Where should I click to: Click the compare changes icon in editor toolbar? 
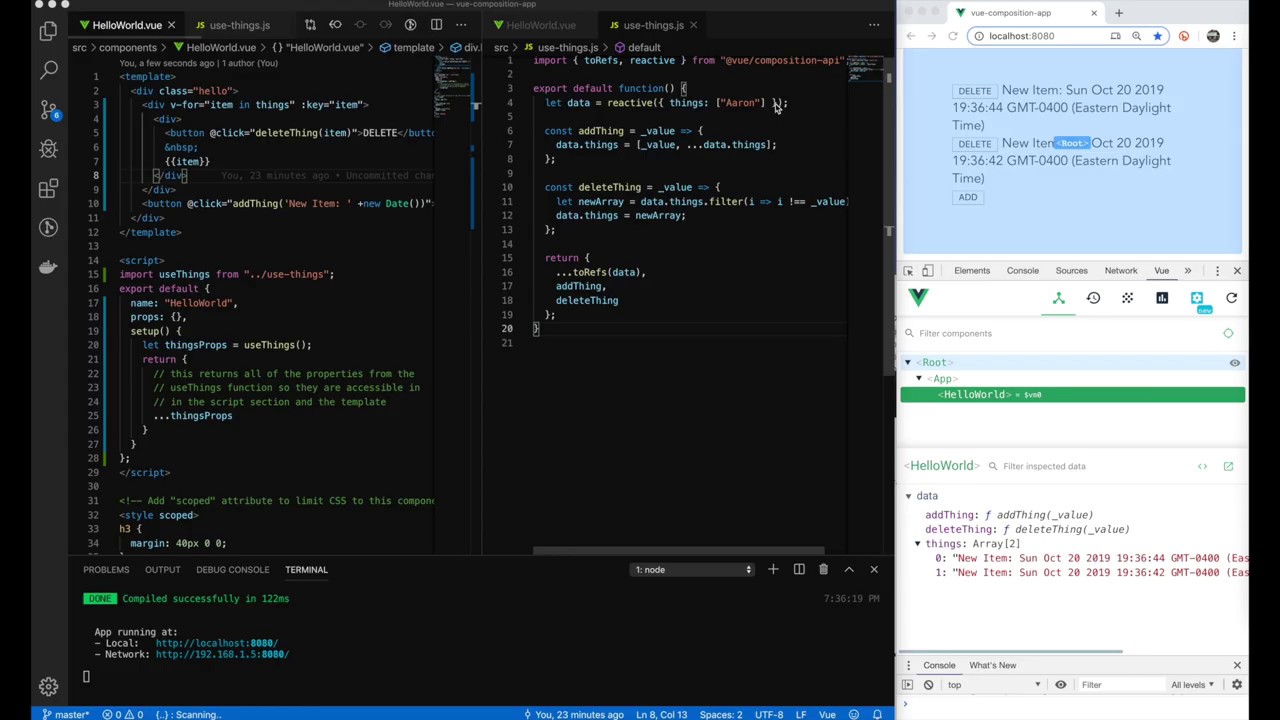click(310, 24)
